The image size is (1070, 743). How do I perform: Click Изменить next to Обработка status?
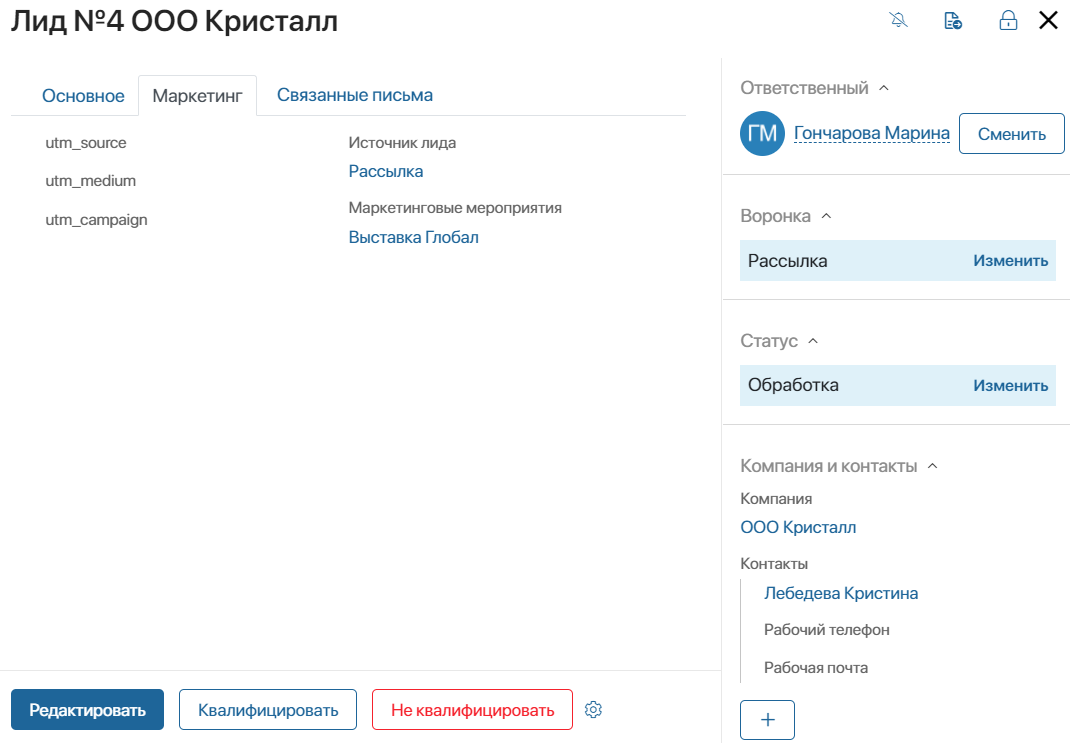click(x=1011, y=385)
